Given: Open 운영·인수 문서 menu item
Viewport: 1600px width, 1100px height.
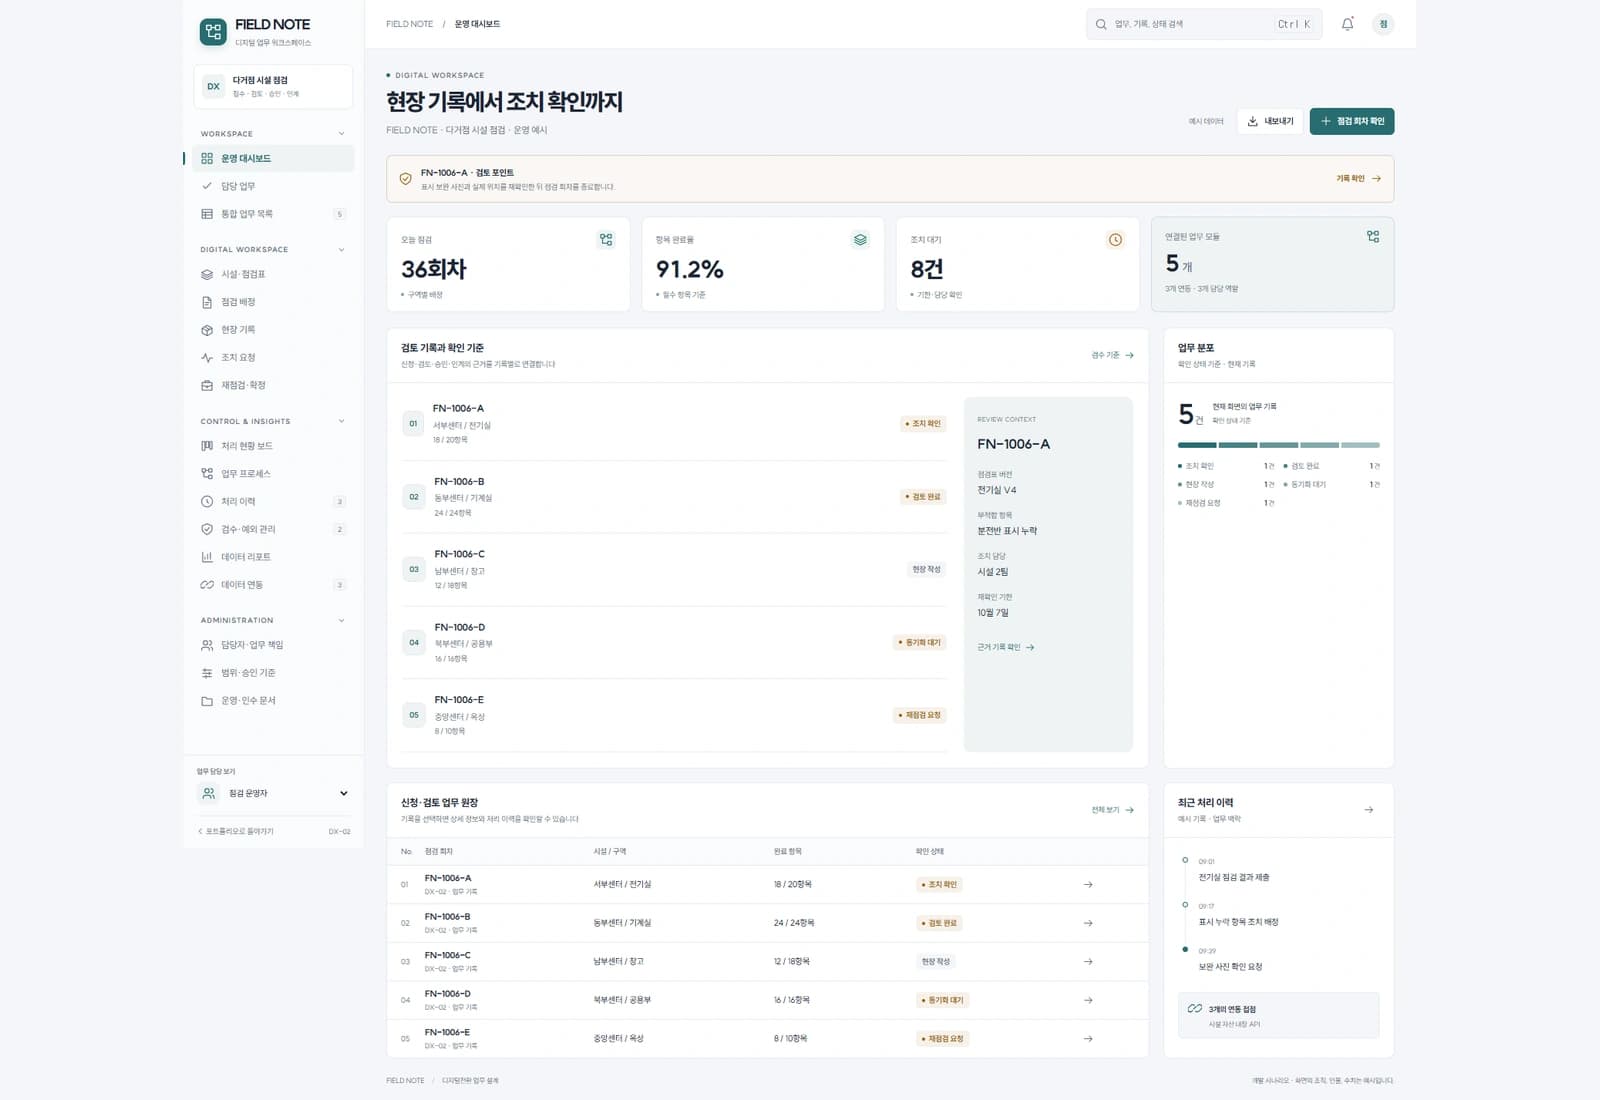Looking at the screenshot, I should (x=273, y=701).
